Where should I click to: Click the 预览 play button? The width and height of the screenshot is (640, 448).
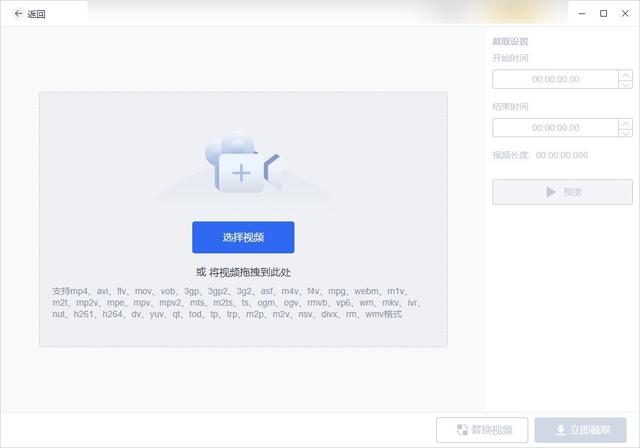[562, 192]
